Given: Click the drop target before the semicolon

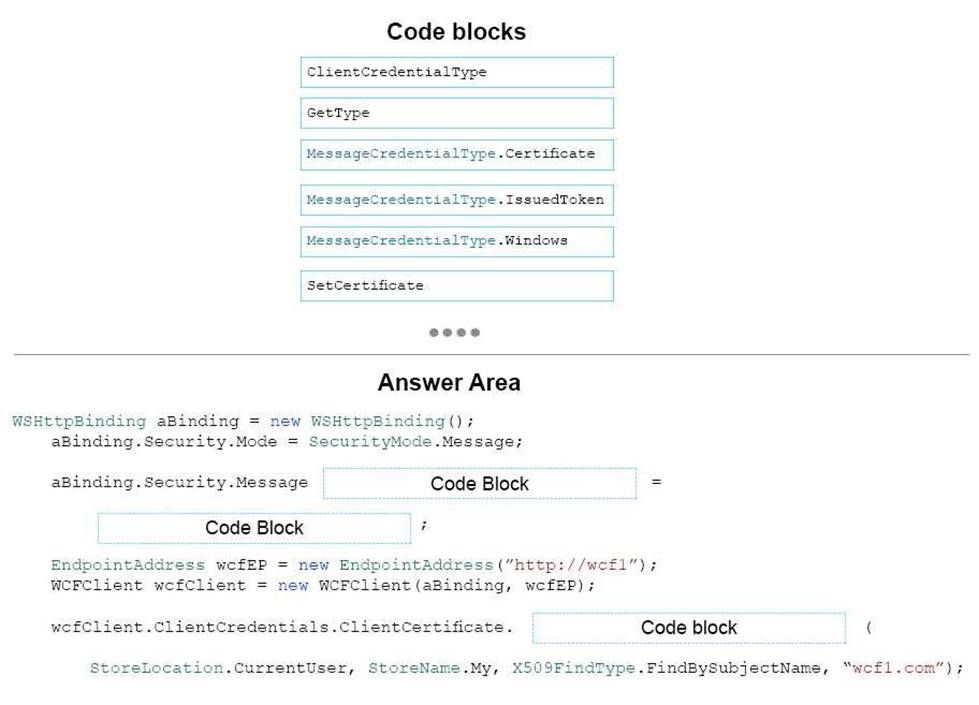Looking at the screenshot, I should (254, 528).
